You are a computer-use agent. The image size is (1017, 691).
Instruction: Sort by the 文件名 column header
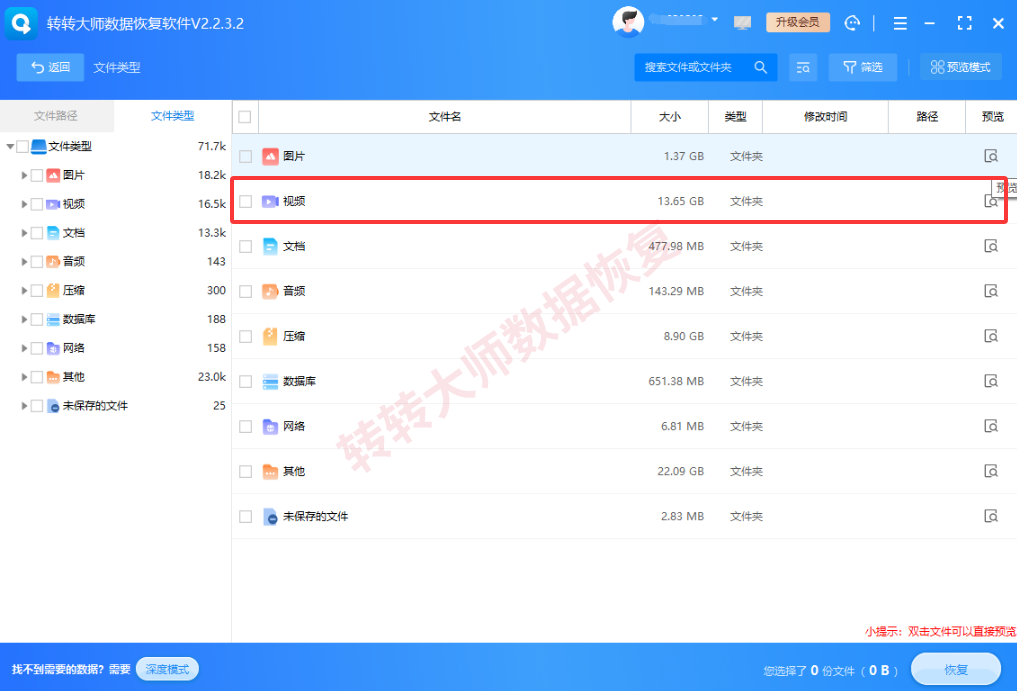pyautogui.click(x=445, y=117)
